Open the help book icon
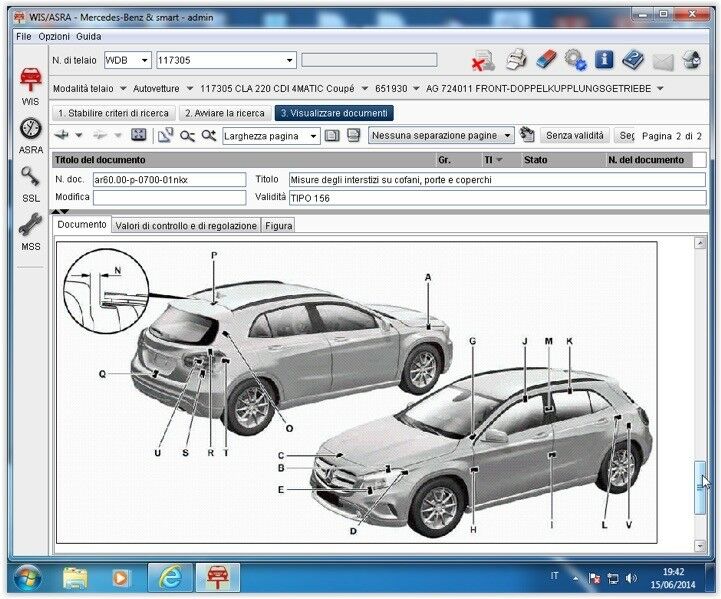This screenshot has width=721, height=599. coord(633,60)
